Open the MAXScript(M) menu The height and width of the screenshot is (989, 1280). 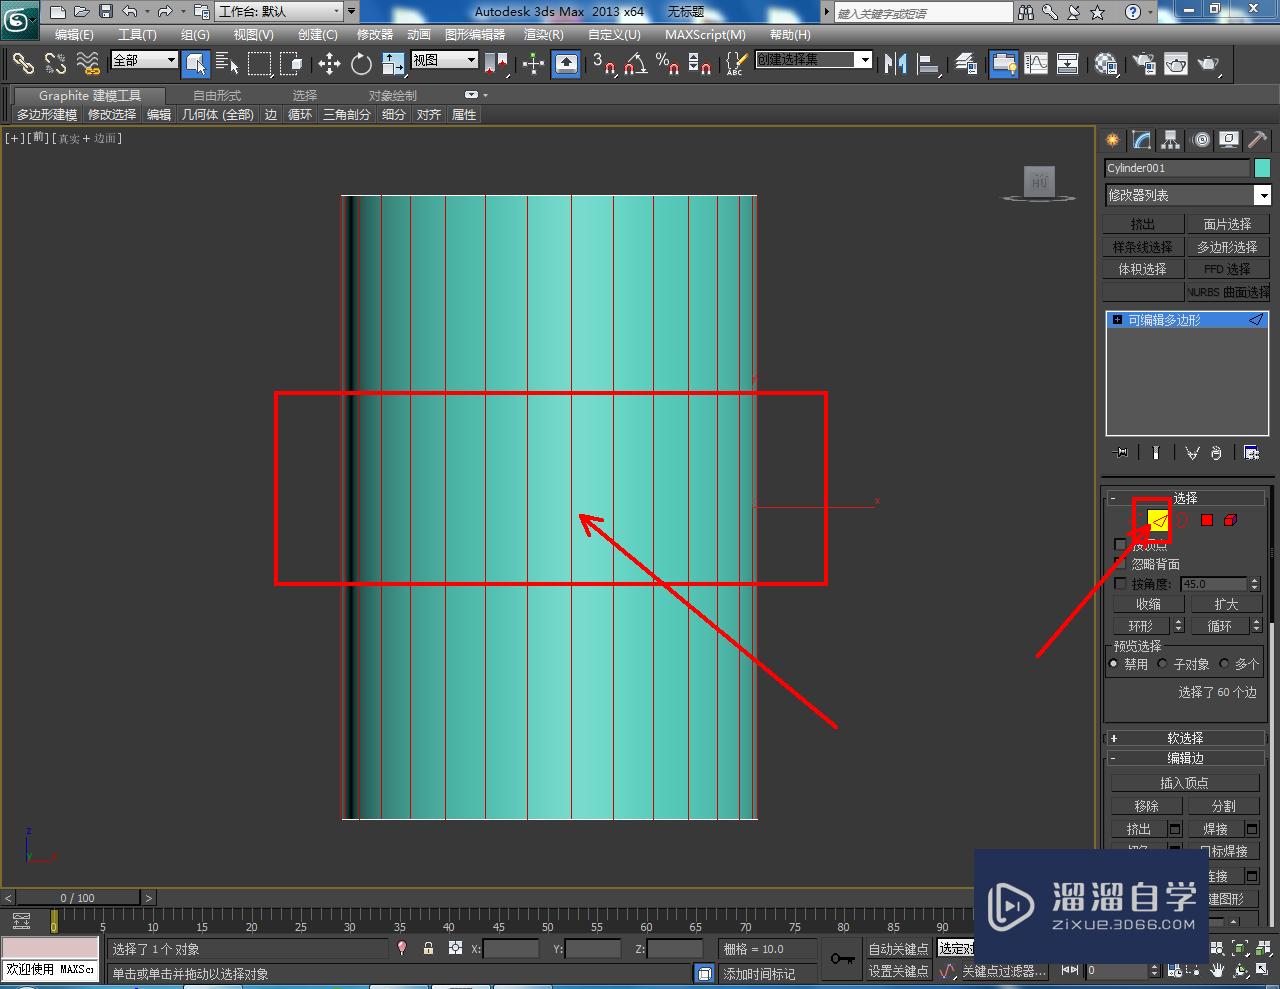pyautogui.click(x=705, y=34)
